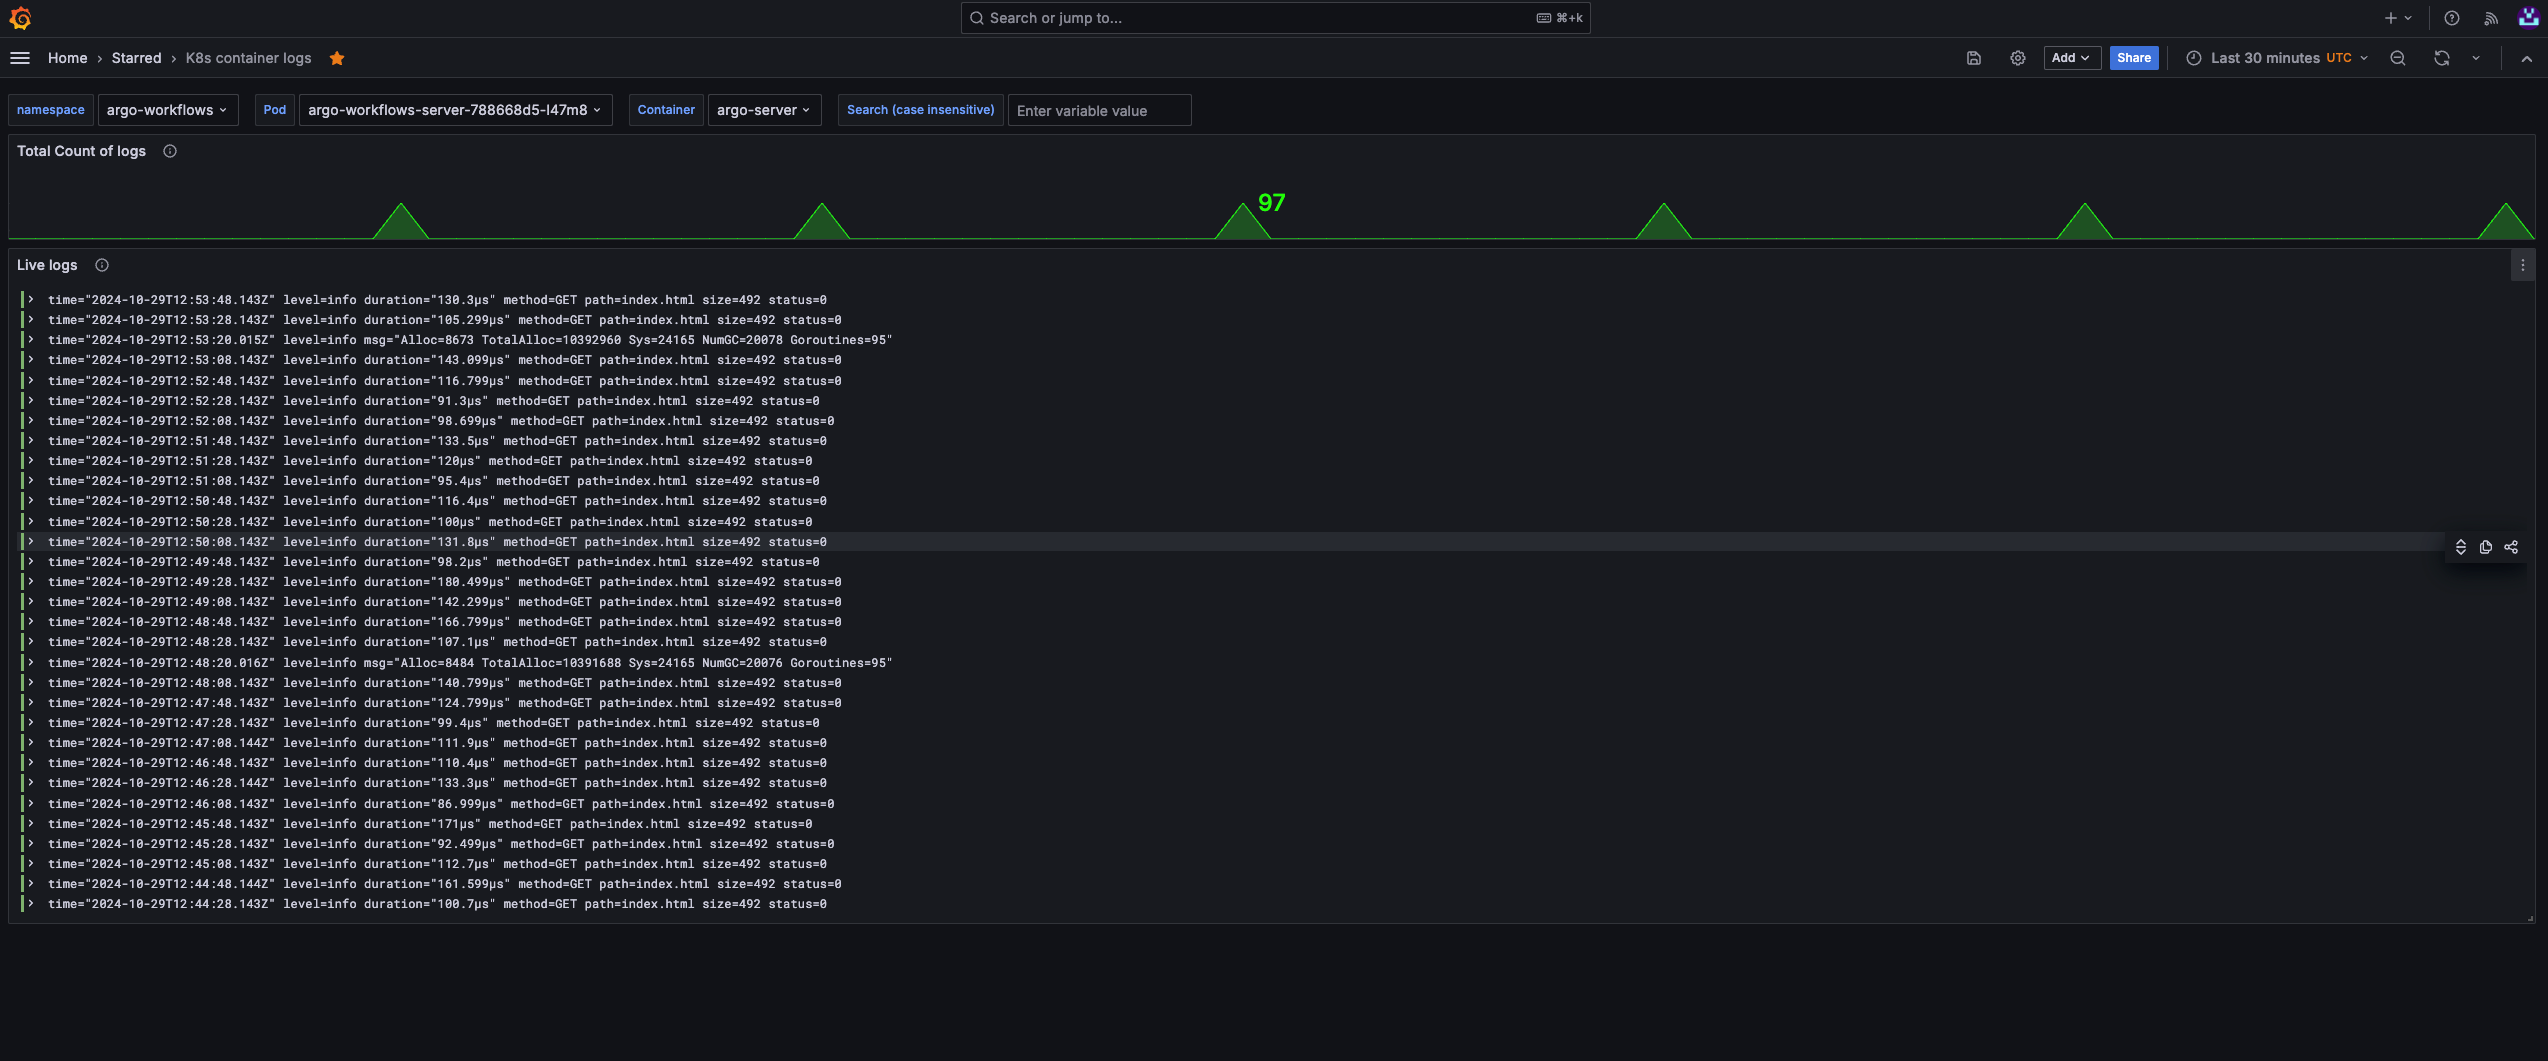Open the hamburger navigation menu
Image resolution: width=2548 pixels, height=1061 pixels.
(x=20, y=58)
